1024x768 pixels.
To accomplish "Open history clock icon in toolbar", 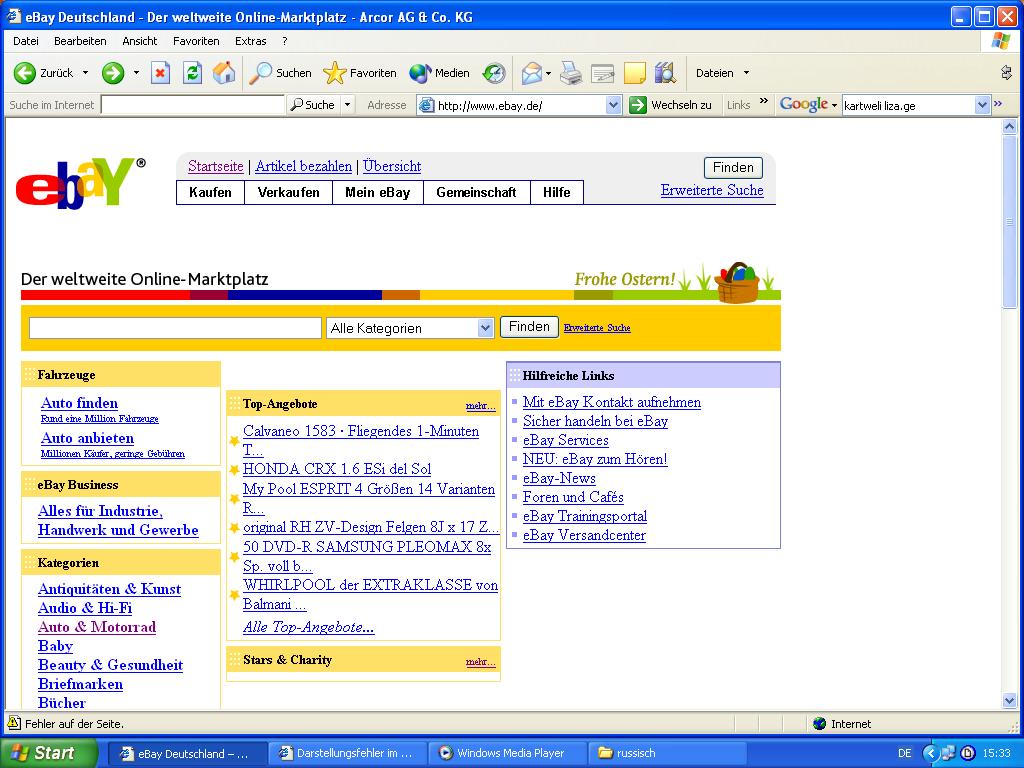I will click(x=494, y=72).
